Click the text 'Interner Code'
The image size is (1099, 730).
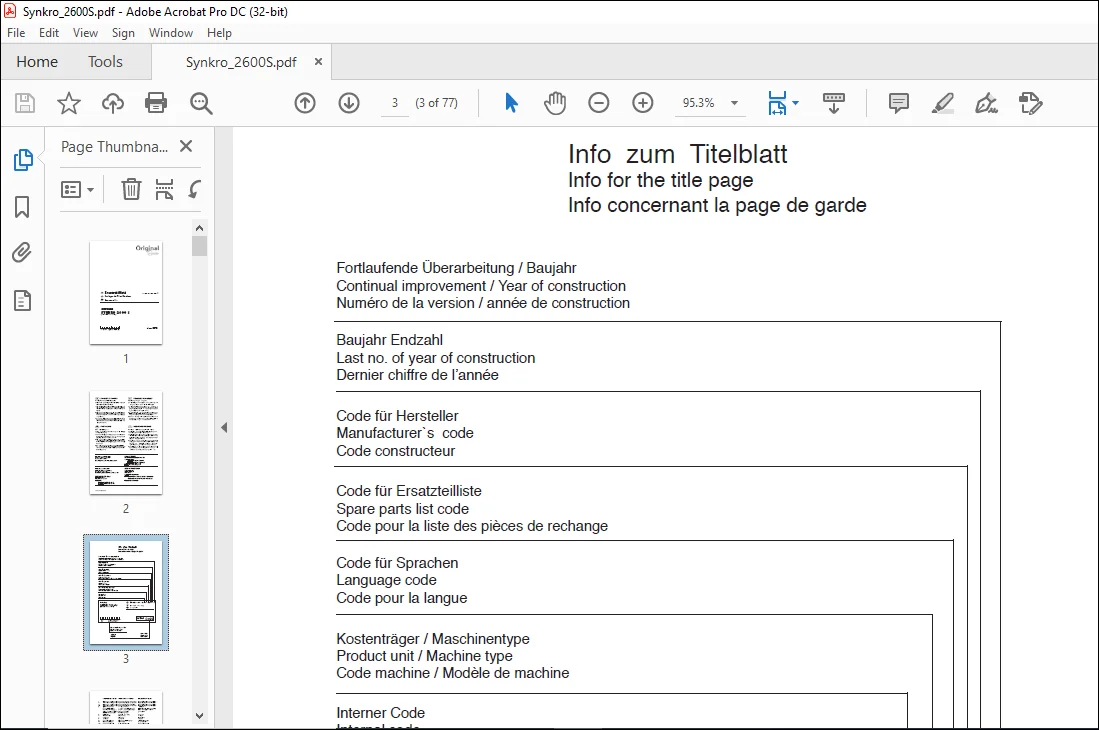(x=381, y=712)
